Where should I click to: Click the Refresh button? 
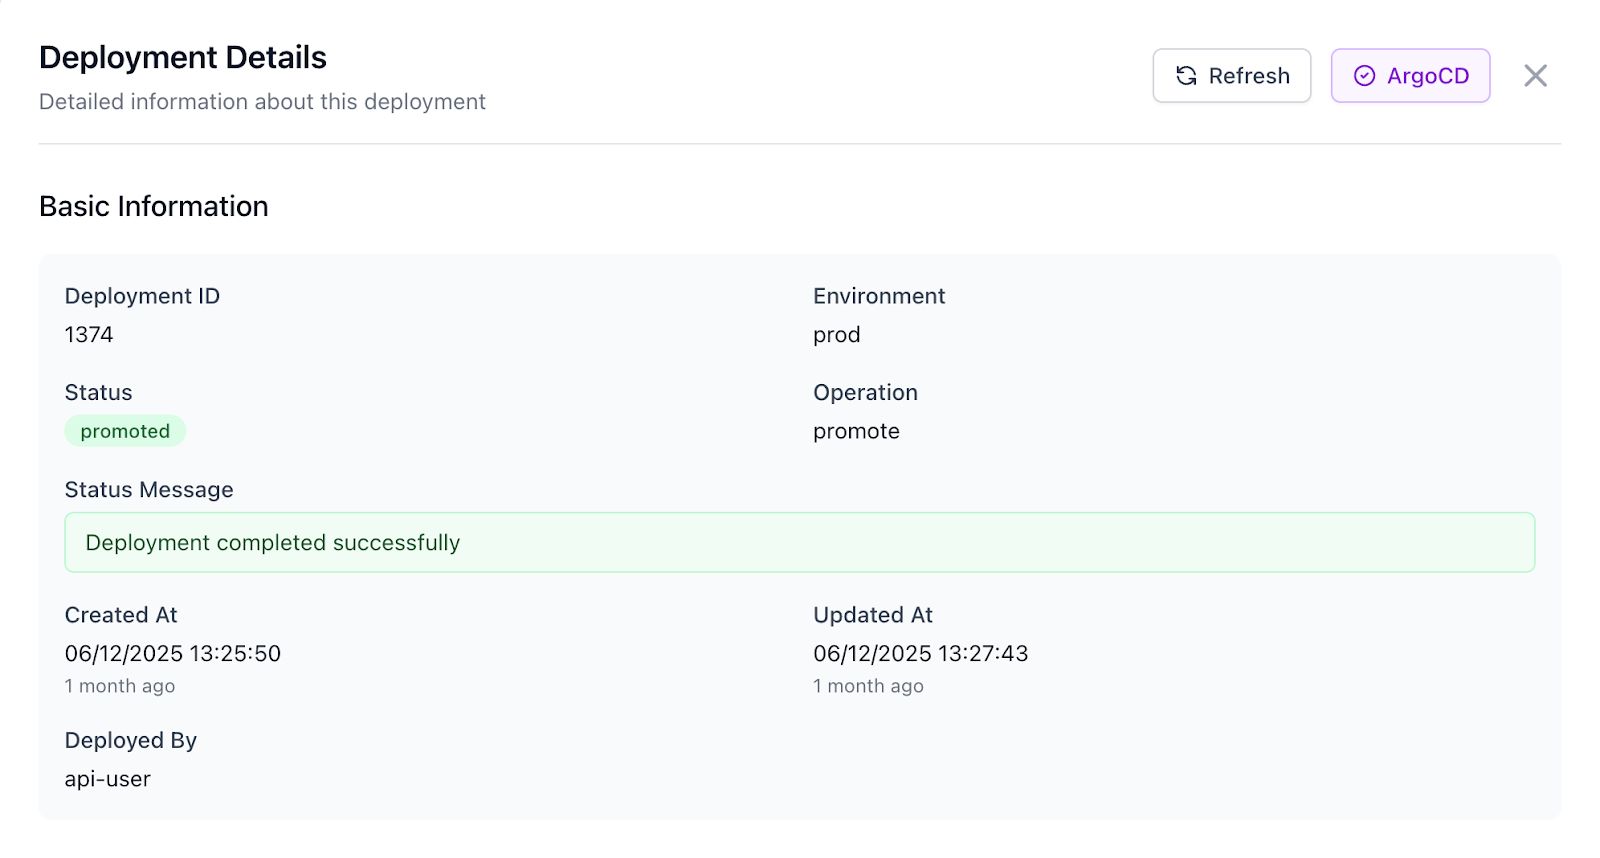click(x=1231, y=76)
